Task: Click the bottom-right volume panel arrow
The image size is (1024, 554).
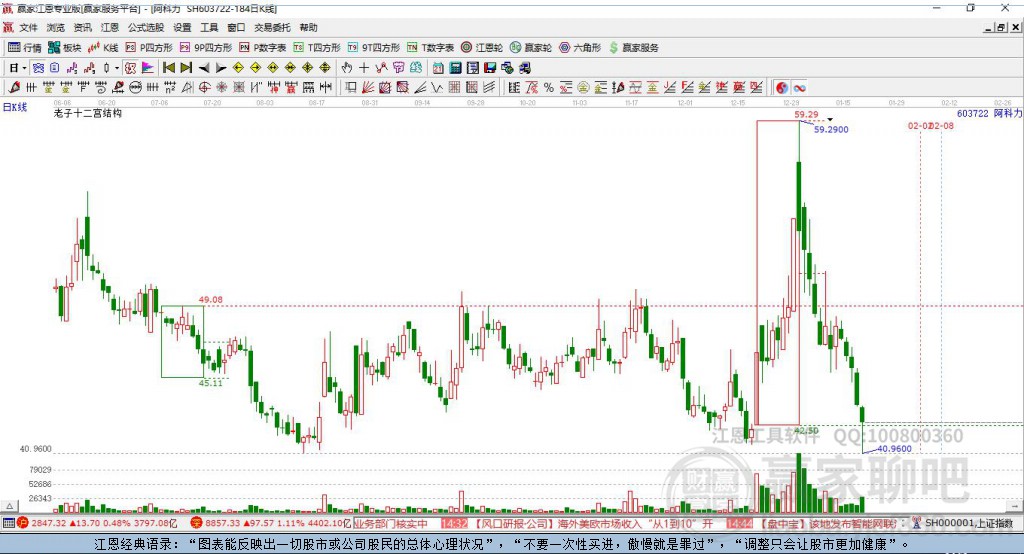Action: [x=1014, y=506]
